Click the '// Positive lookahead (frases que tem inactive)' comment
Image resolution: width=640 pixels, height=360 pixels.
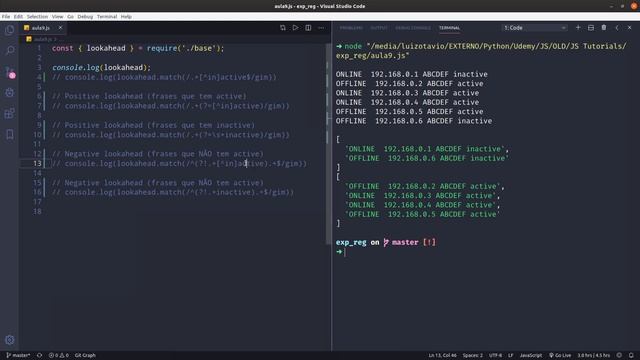153,125
